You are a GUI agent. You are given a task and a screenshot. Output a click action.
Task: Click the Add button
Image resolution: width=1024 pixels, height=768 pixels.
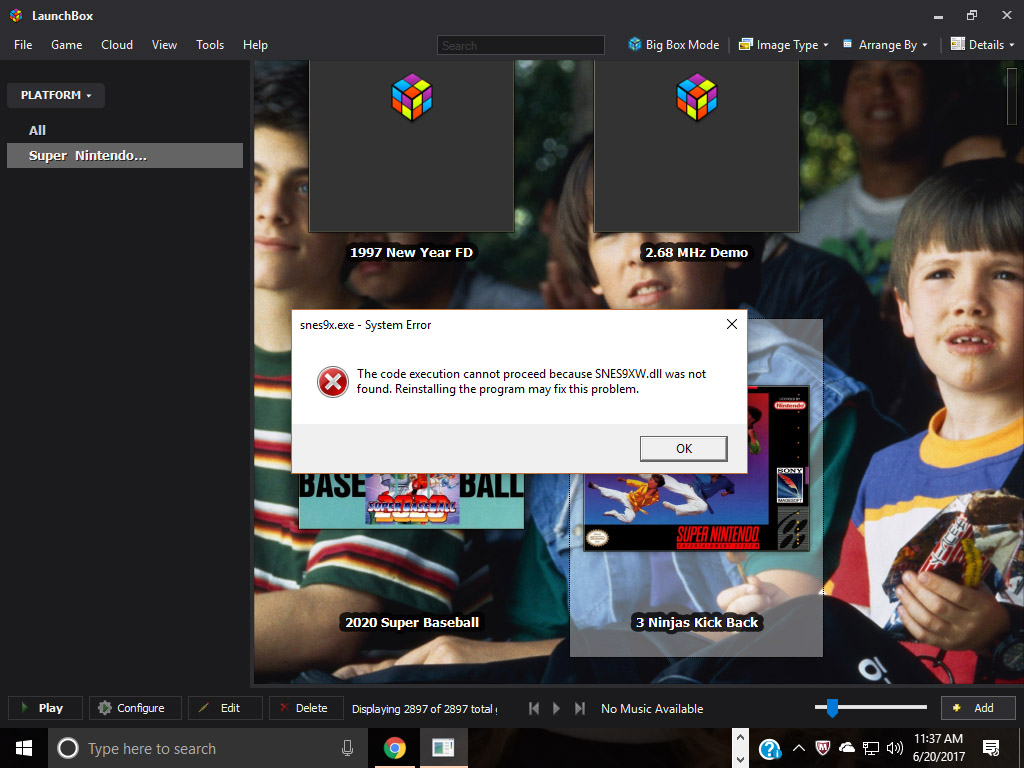tap(978, 708)
